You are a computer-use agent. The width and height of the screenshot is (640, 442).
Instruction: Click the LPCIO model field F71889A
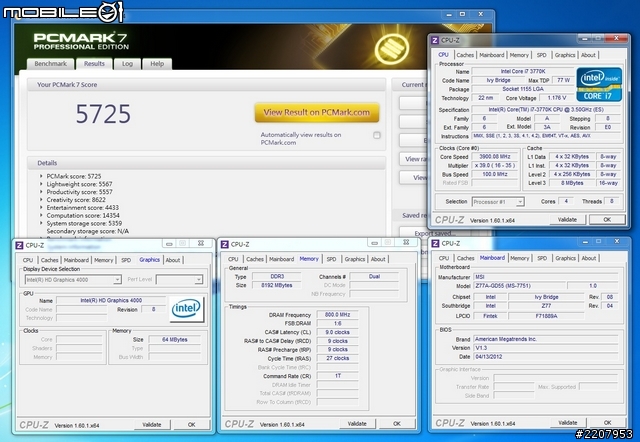coord(546,316)
